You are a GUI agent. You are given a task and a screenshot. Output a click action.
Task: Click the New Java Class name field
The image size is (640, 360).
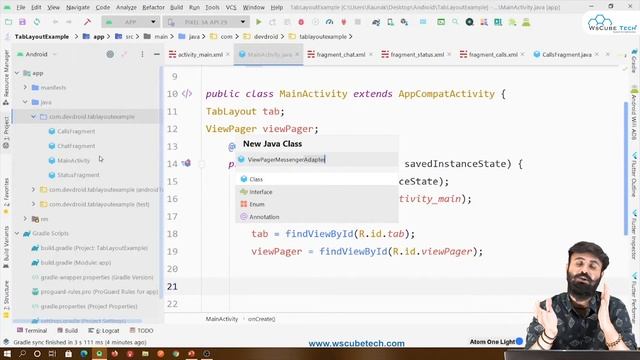click(317, 160)
